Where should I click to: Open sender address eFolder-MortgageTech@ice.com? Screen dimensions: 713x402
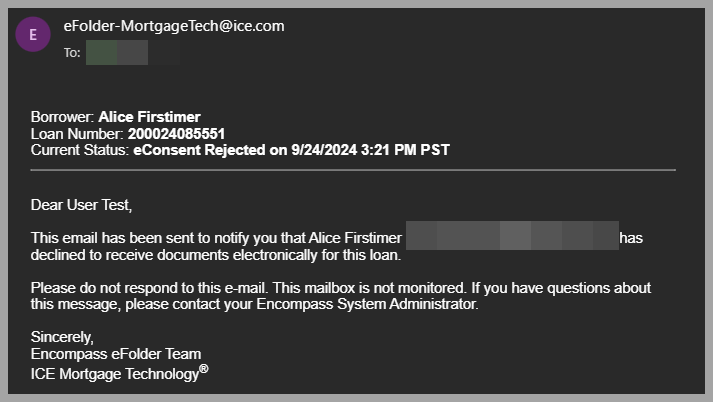click(159, 26)
